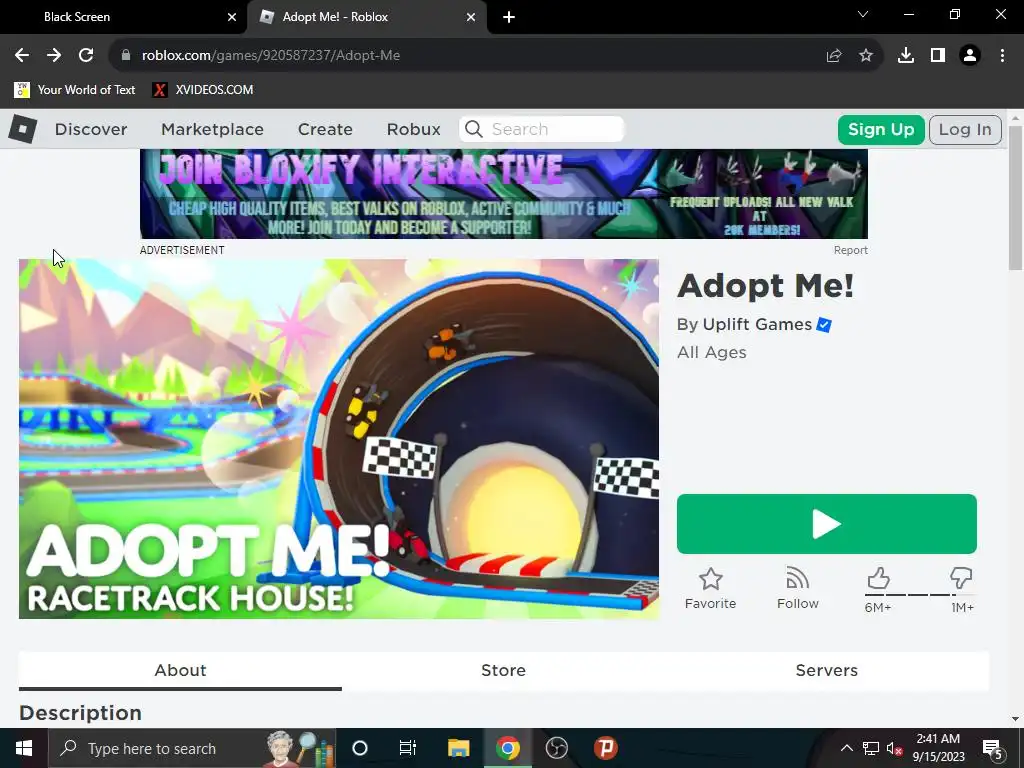This screenshot has height=768, width=1024.
Task: Click the green Play game button
Action: click(x=826, y=524)
